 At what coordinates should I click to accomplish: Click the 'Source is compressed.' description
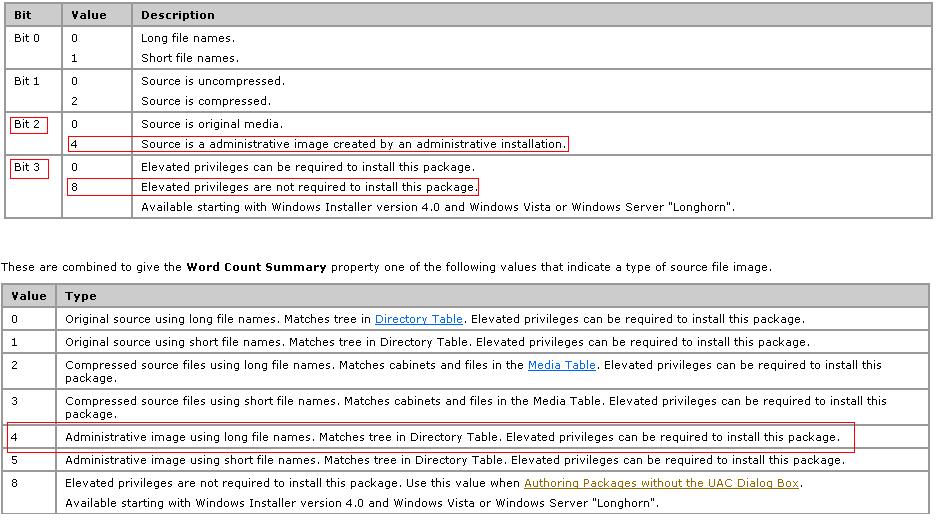pos(205,101)
